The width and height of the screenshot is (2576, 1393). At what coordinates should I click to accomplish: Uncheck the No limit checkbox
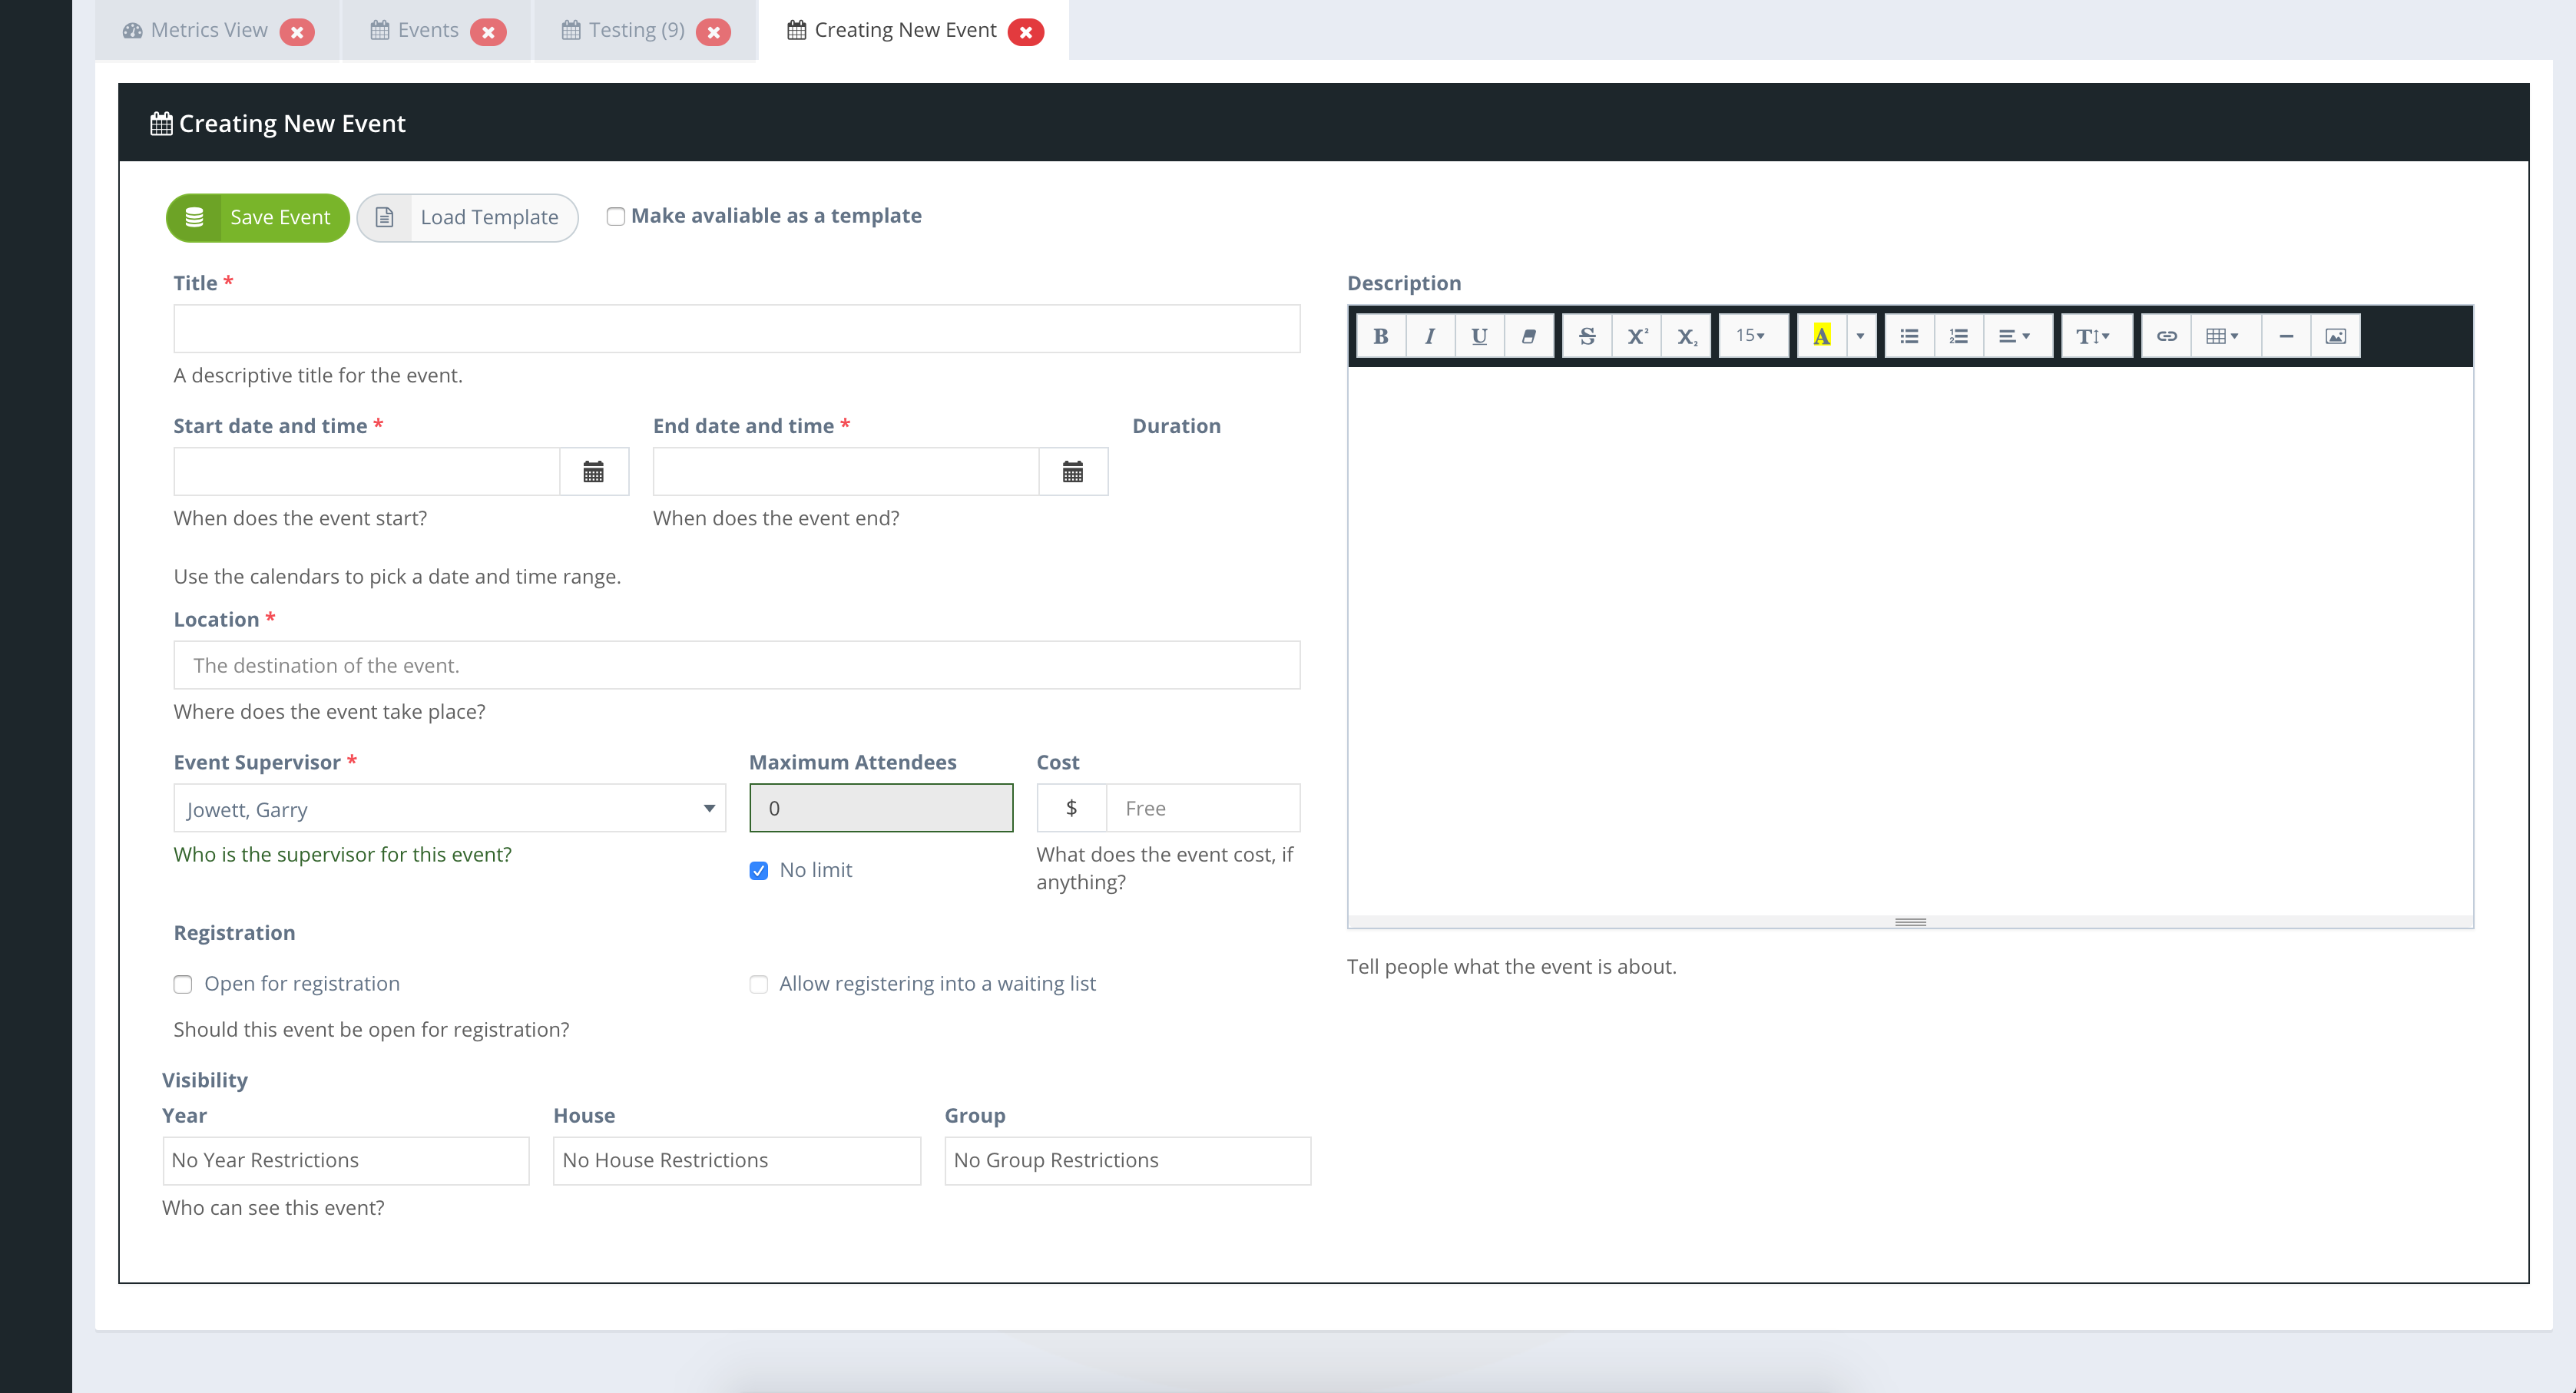[759, 871]
